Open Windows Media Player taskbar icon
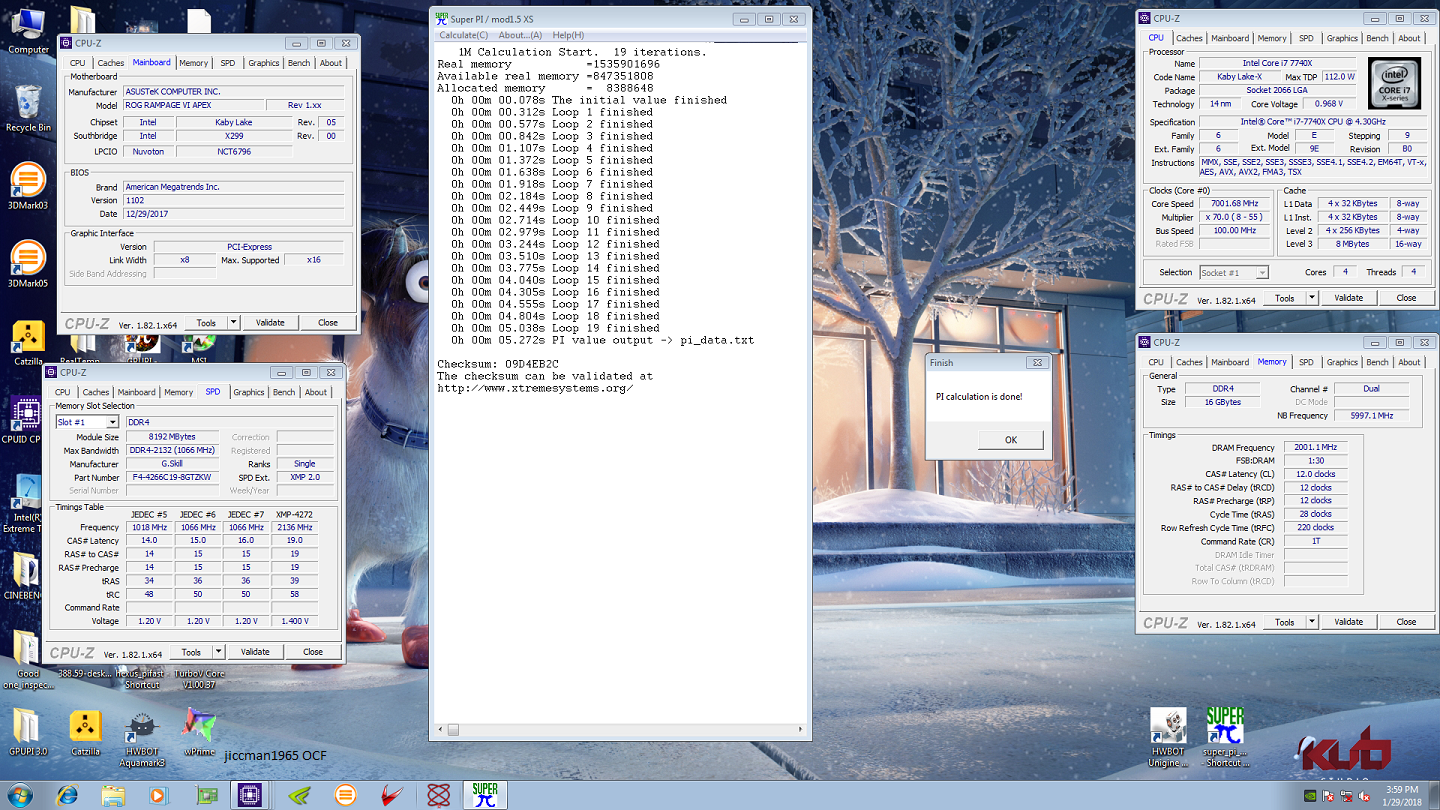The image size is (1440, 810). pos(157,796)
